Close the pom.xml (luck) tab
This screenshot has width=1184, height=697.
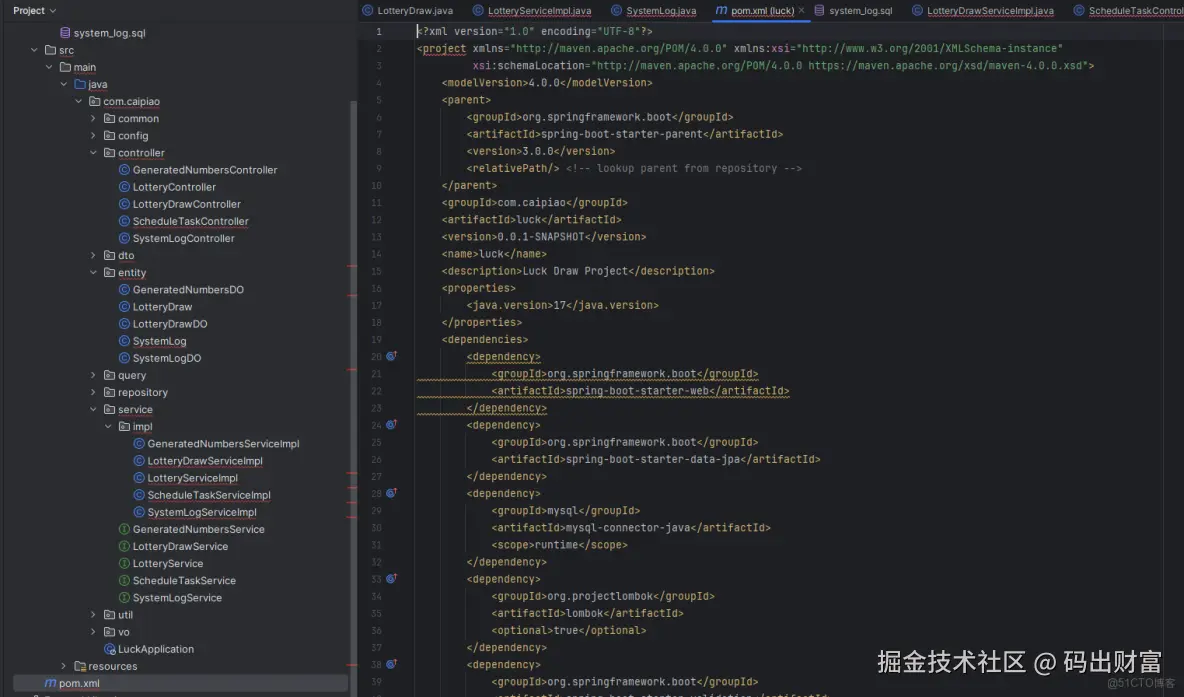801,11
